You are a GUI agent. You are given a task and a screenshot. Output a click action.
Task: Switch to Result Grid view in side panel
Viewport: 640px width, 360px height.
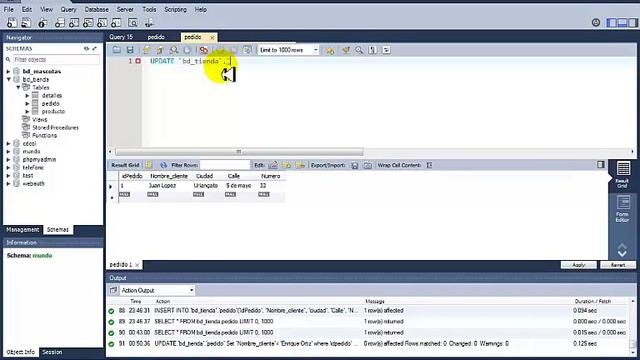pyautogui.click(x=622, y=175)
